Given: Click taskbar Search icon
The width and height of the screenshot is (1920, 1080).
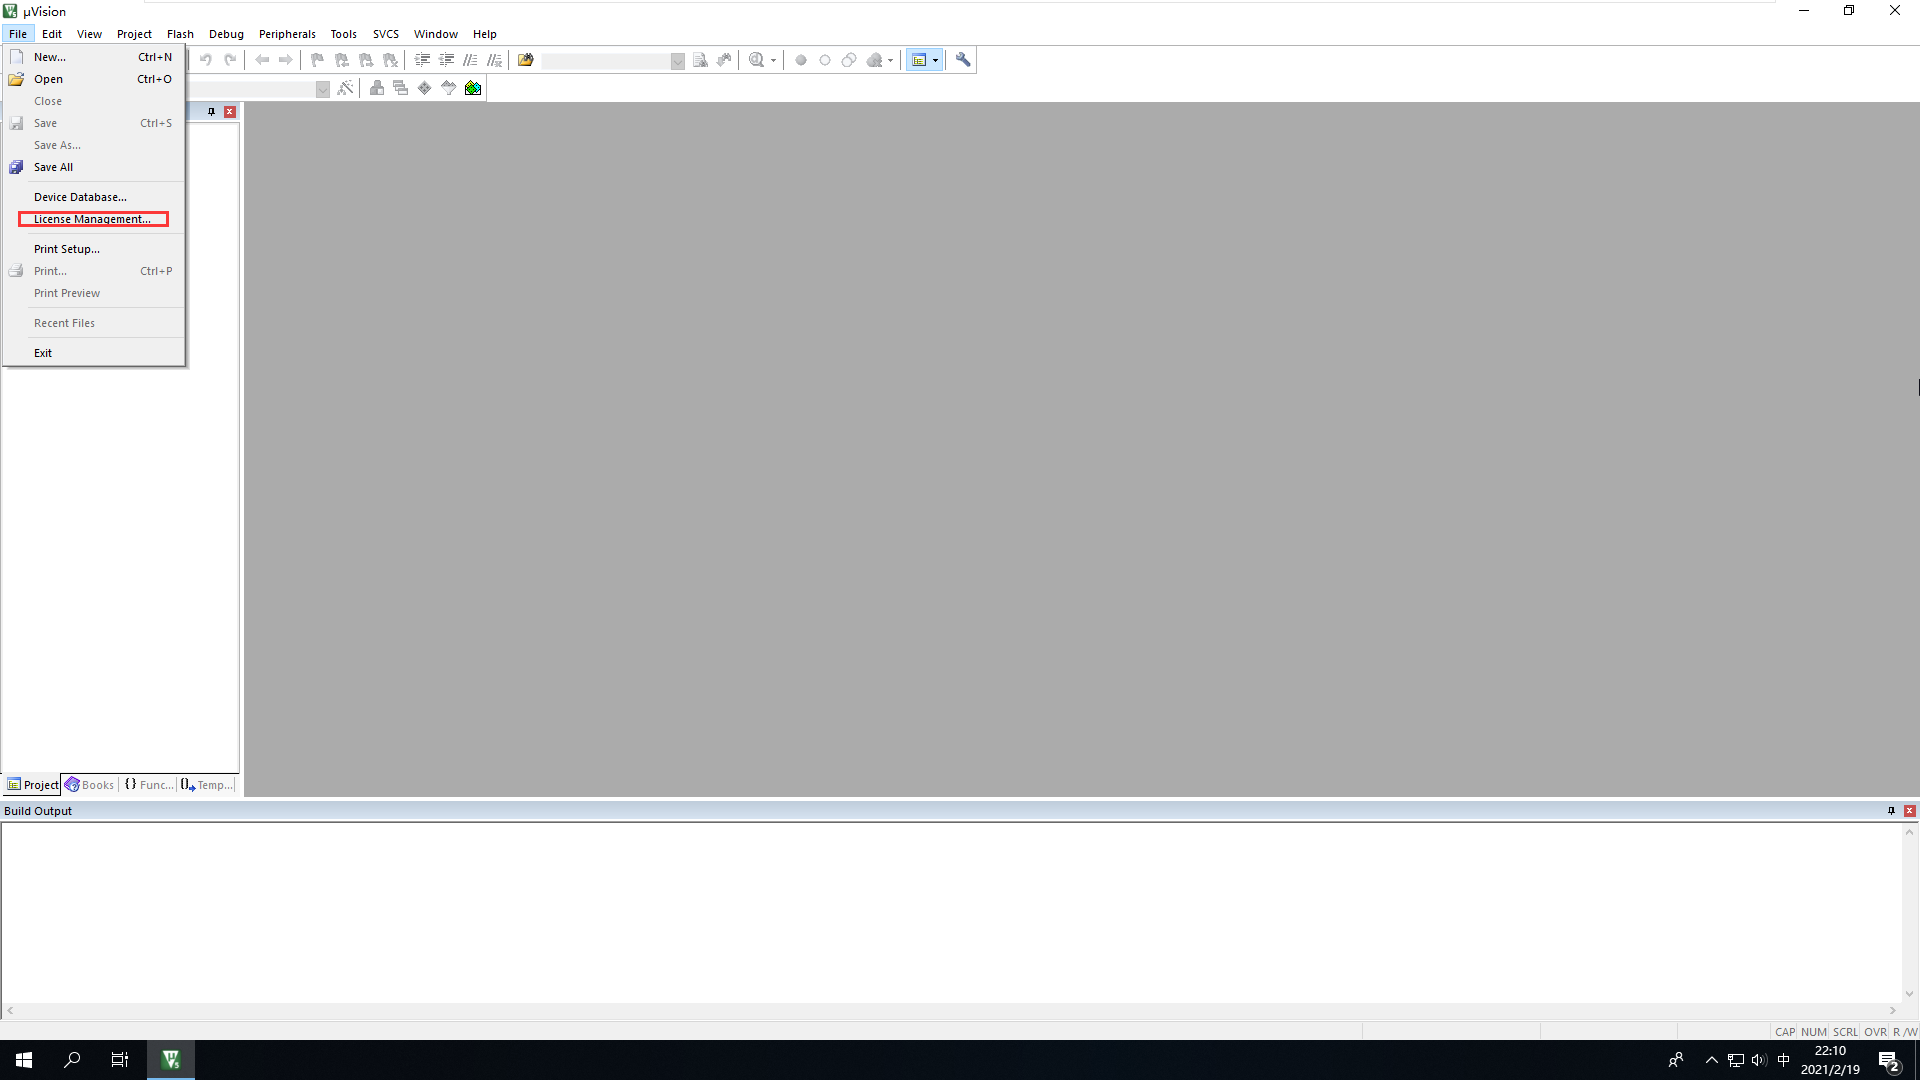Looking at the screenshot, I should 72,1060.
